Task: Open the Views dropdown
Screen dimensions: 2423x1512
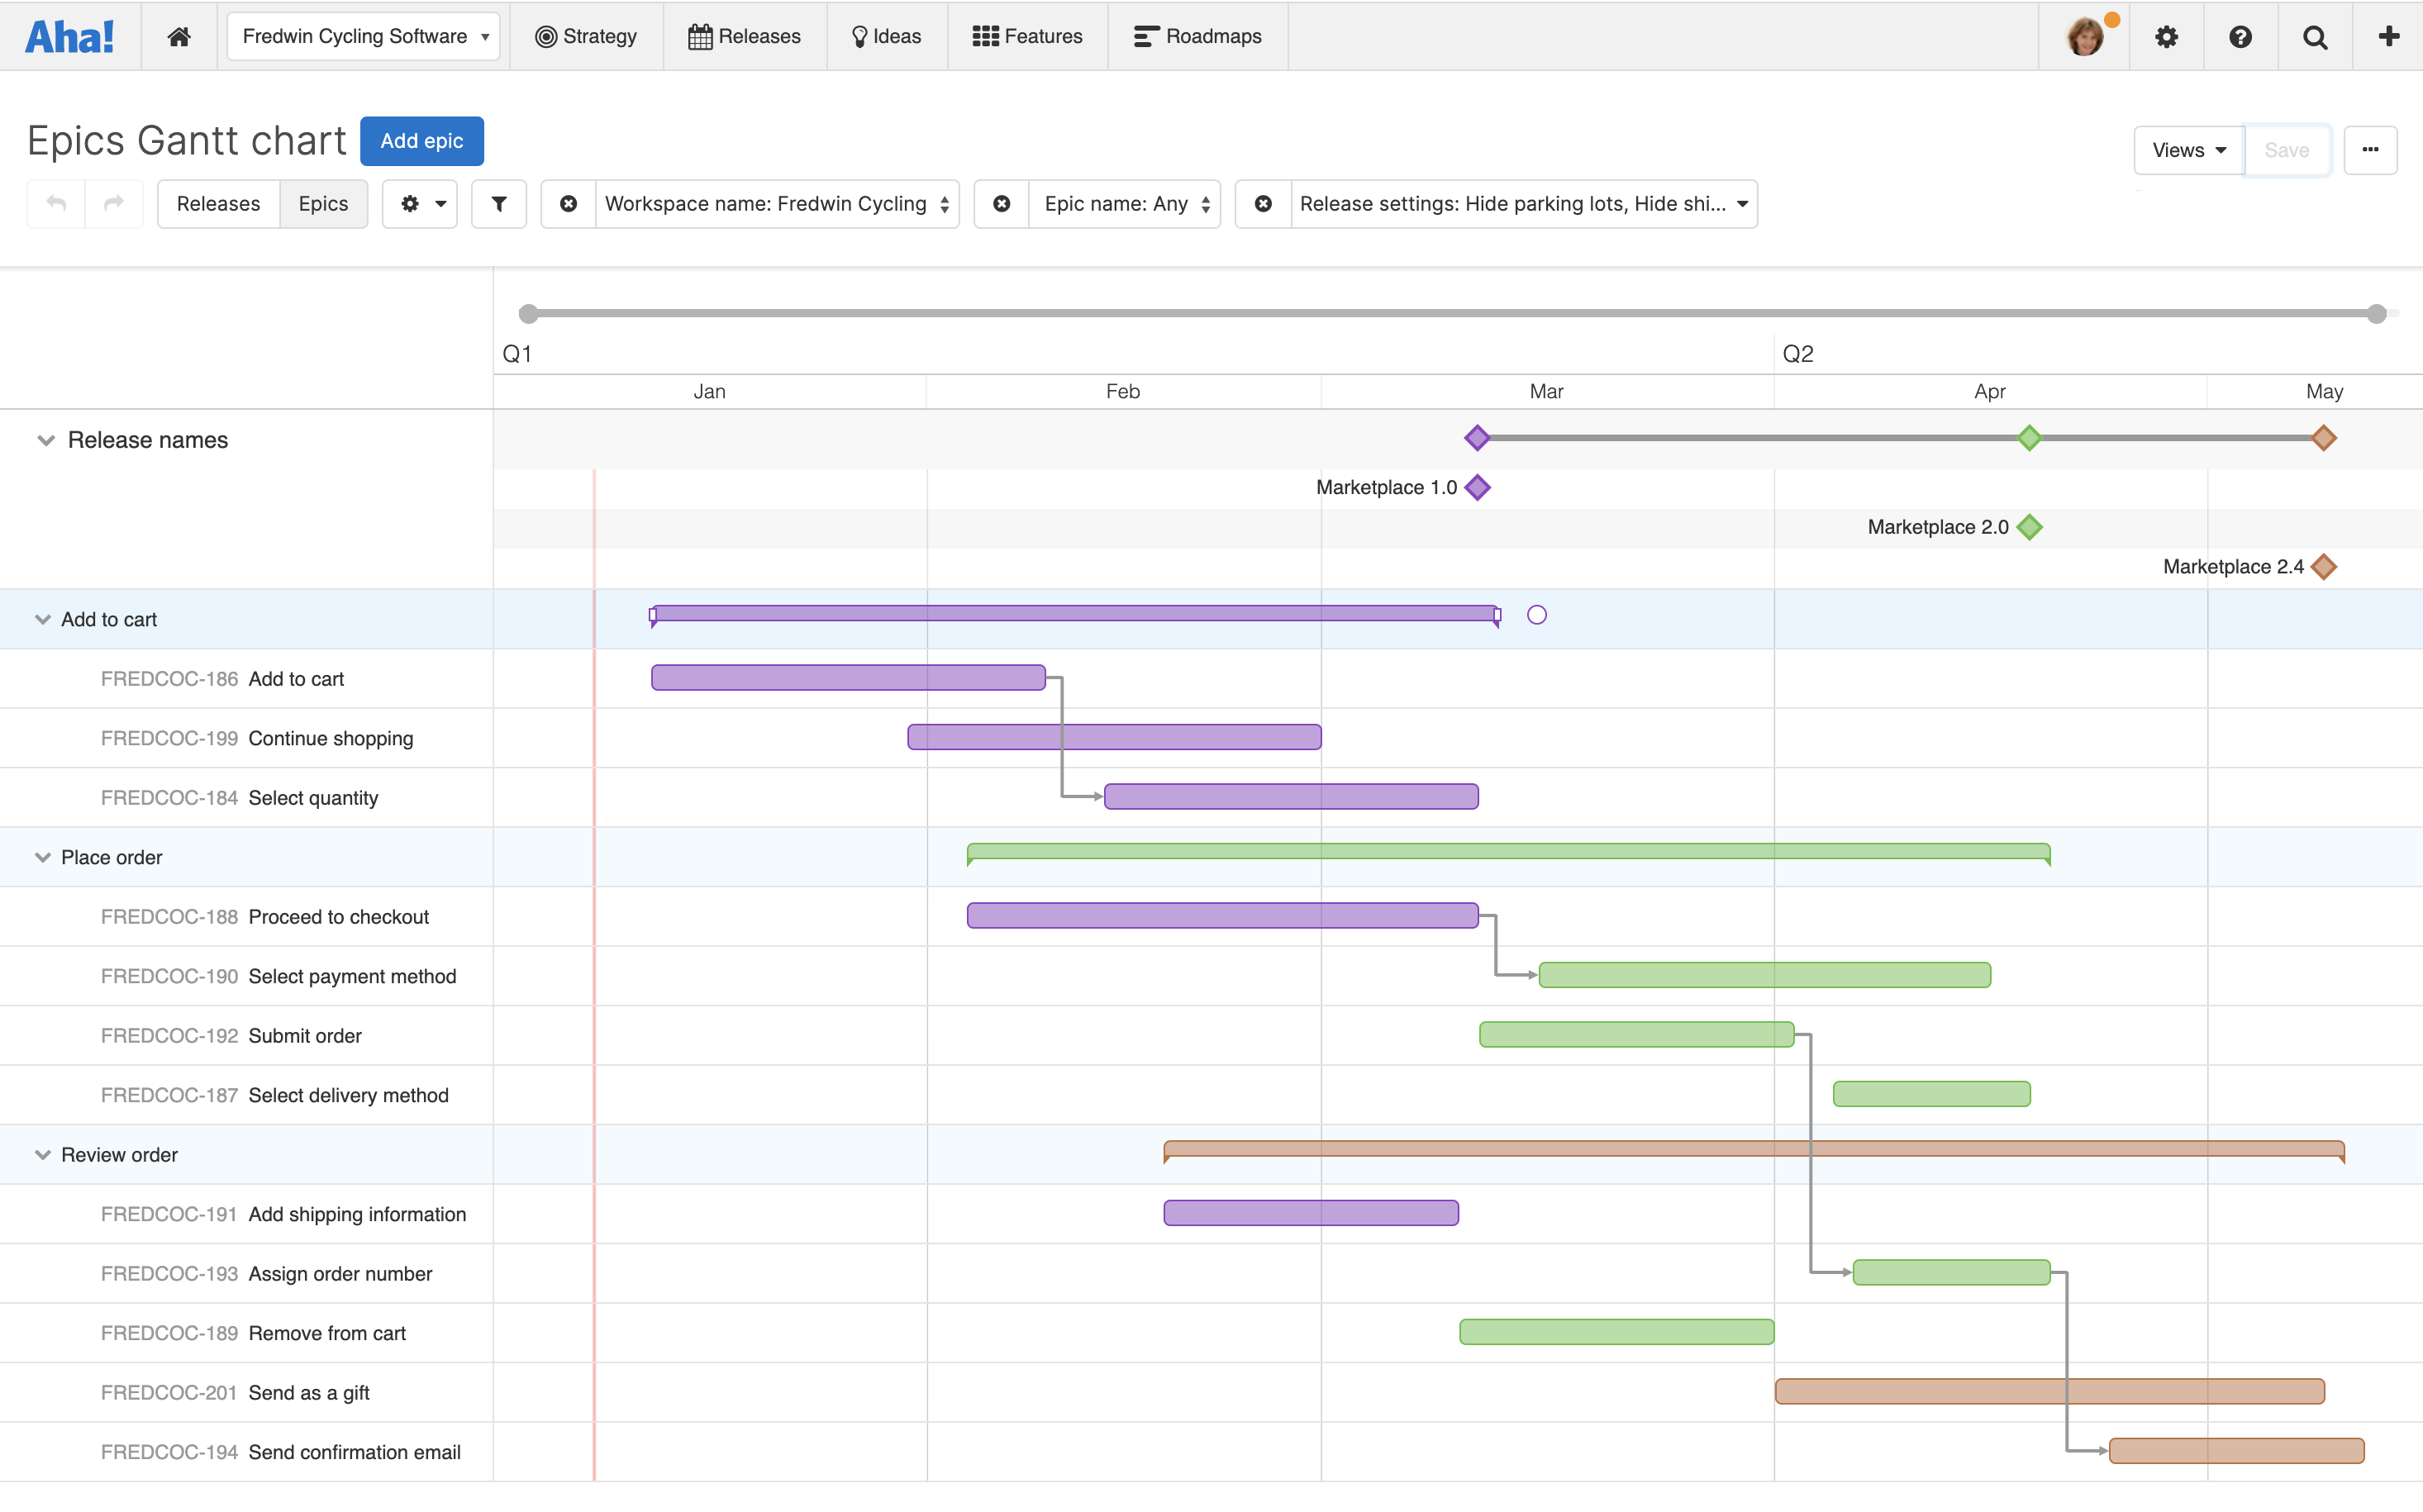Action: pos(2187,150)
